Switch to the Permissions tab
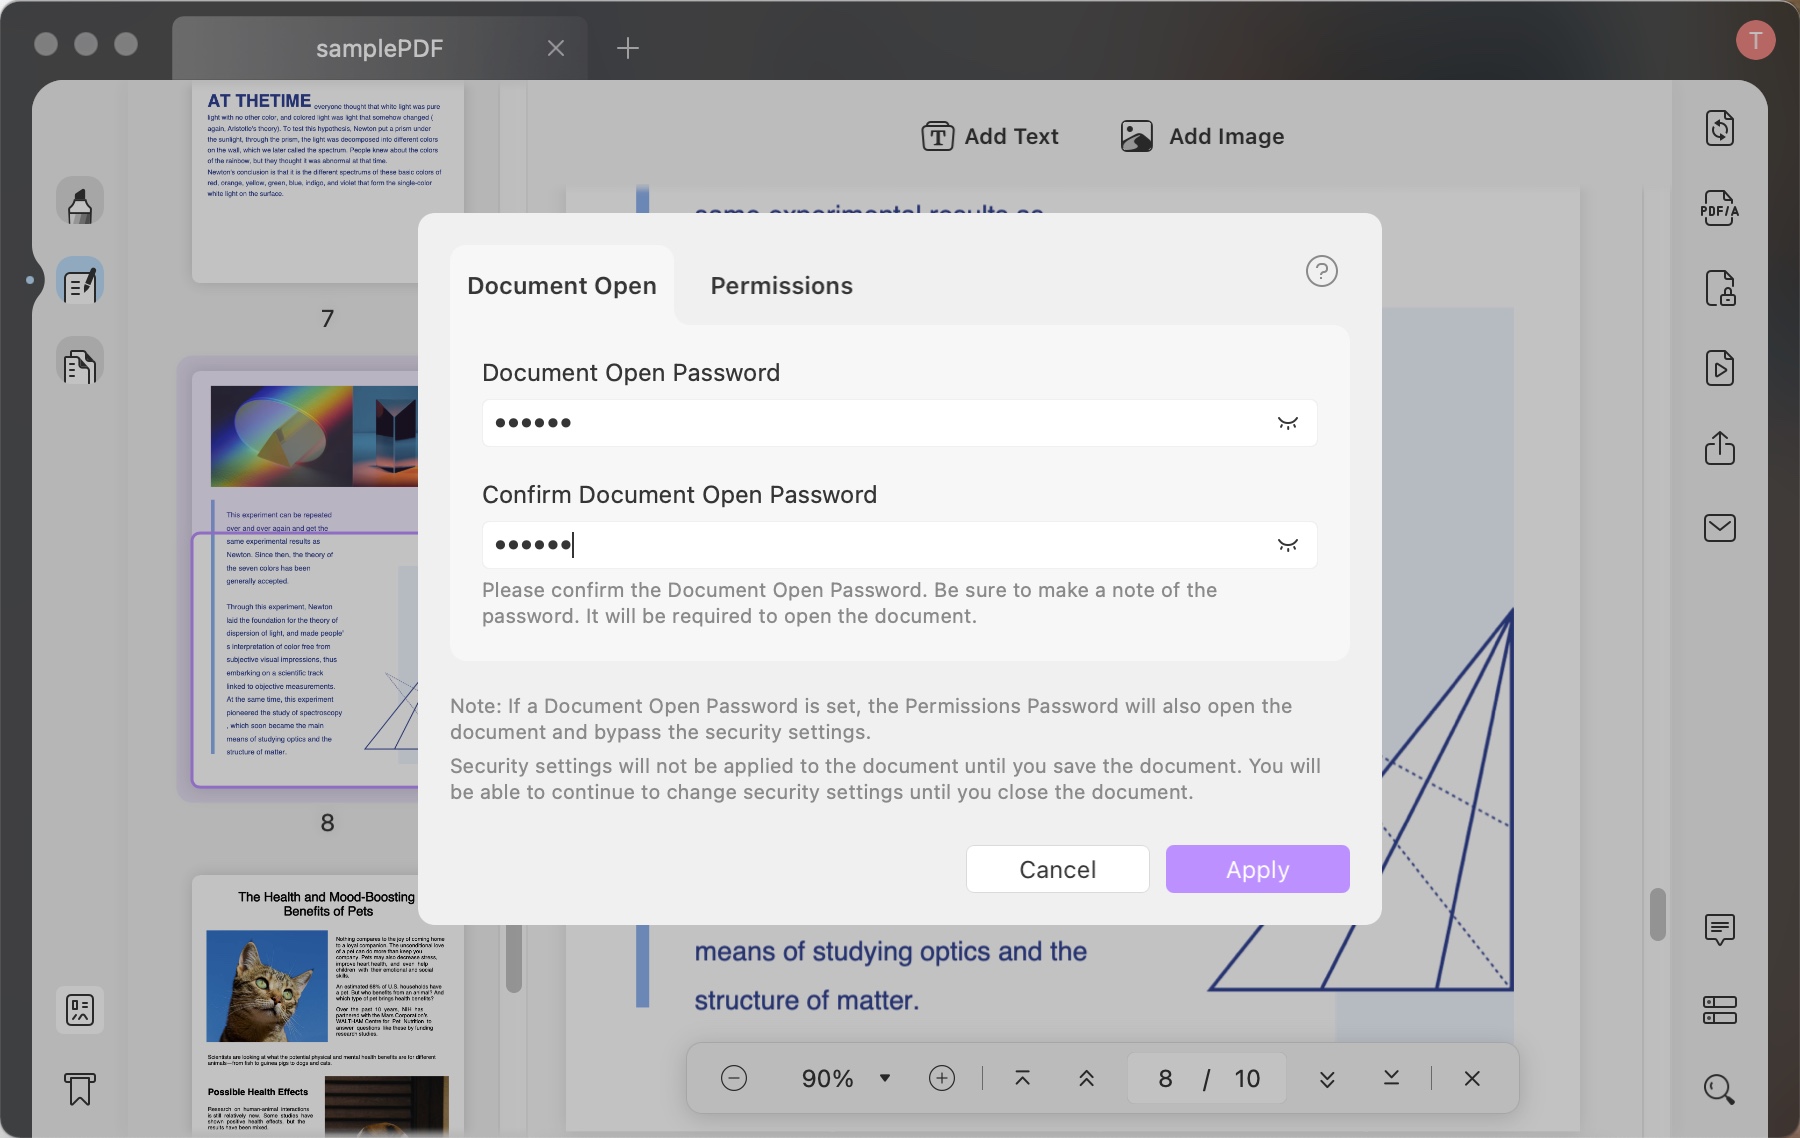This screenshot has width=1800, height=1138. [x=781, y=286]
